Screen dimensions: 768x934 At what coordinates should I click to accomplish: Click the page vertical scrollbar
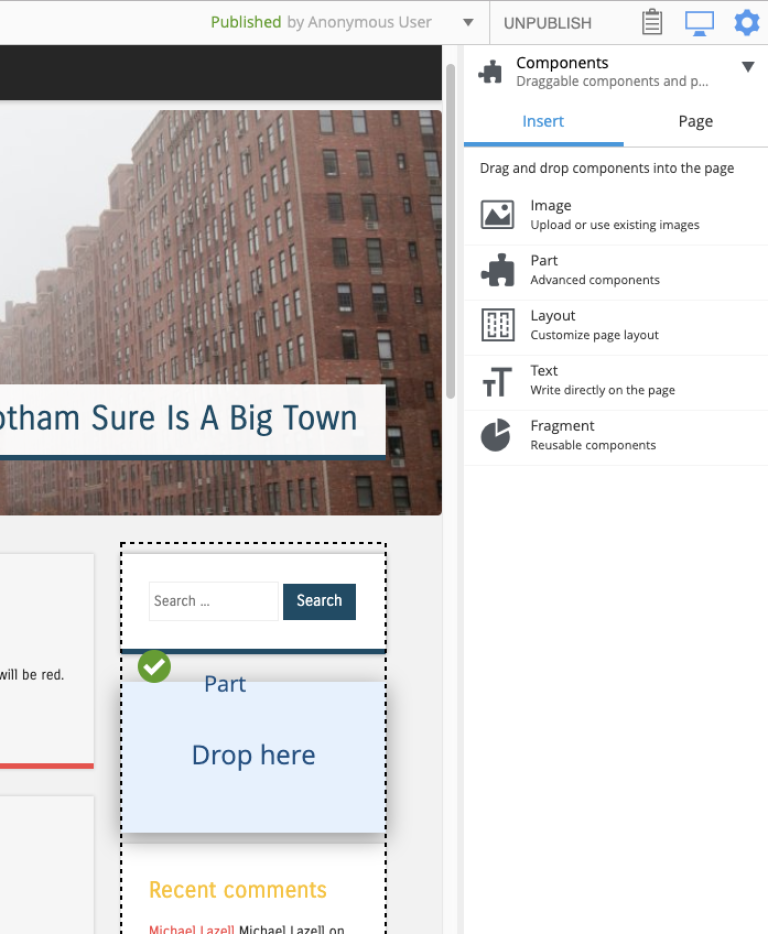[x=451, y=230]
